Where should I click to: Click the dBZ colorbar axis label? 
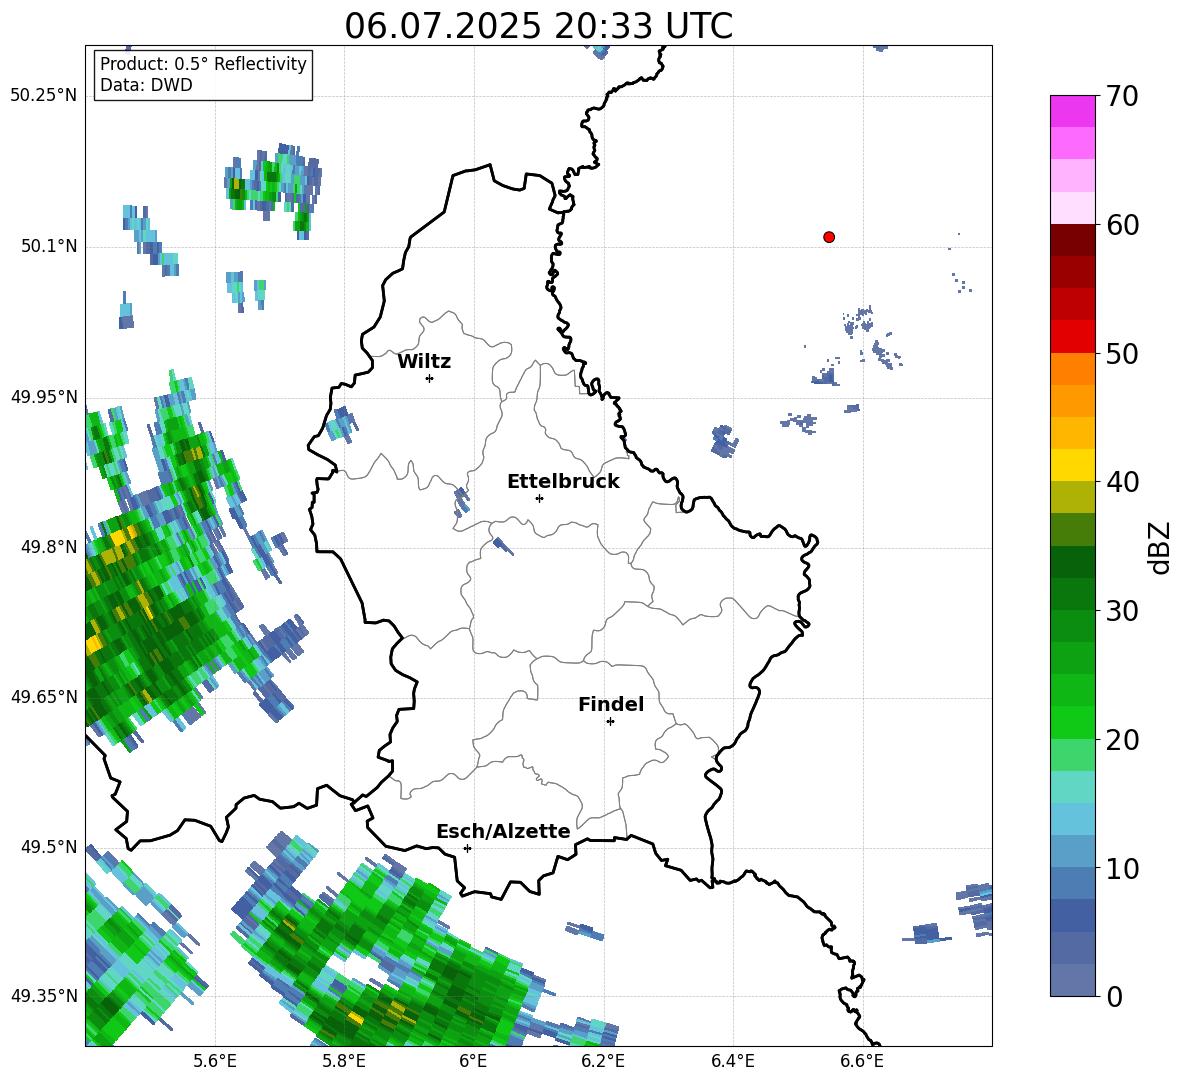[x=1159, y=547]
